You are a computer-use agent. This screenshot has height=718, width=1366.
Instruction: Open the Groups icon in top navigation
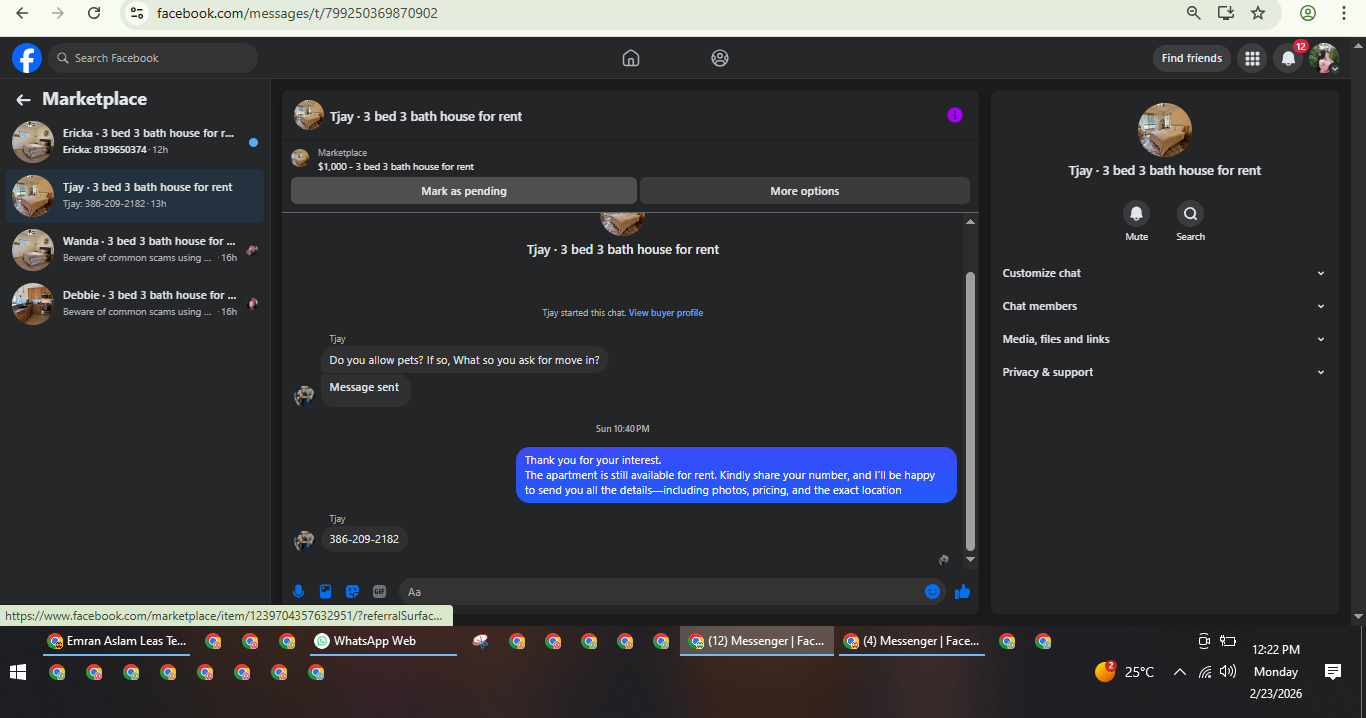[x=720, y=58]
